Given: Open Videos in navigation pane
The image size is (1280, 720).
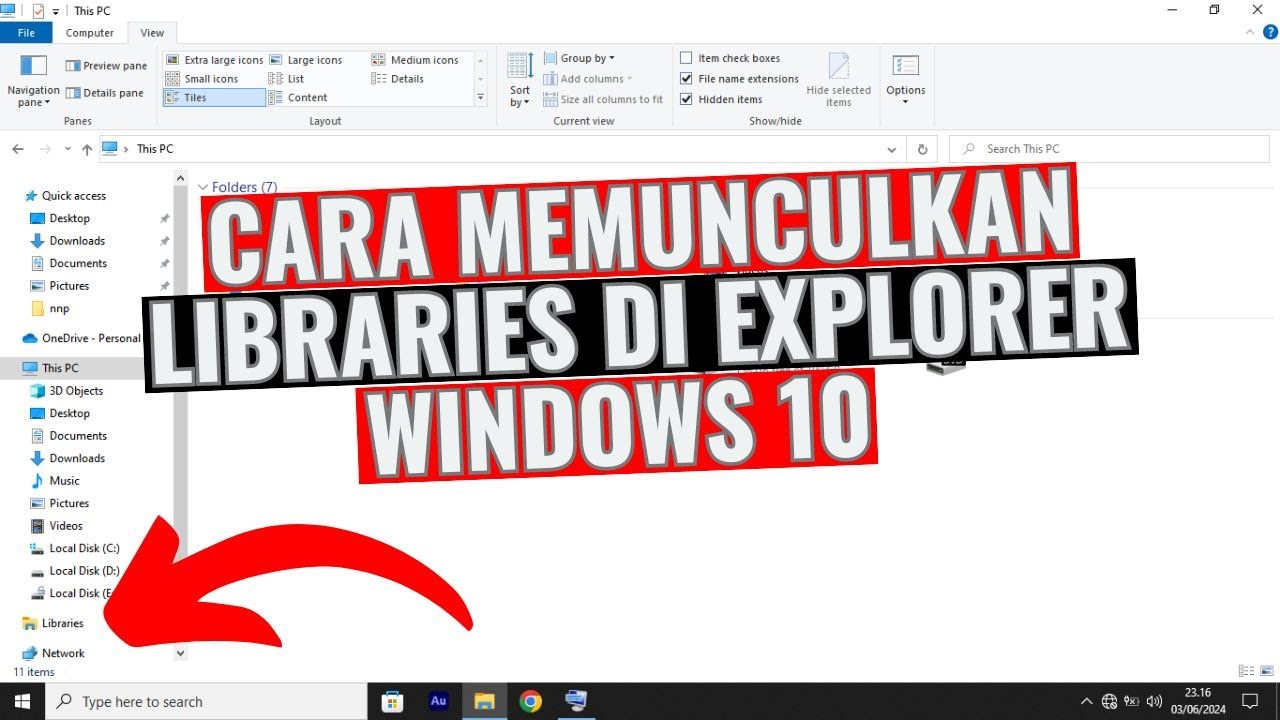Looking at the screenshot, I should tap(66, 526).
